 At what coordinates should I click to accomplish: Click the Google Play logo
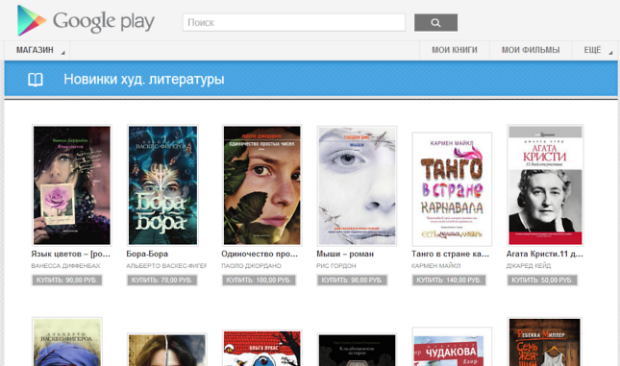pos(86,21)
